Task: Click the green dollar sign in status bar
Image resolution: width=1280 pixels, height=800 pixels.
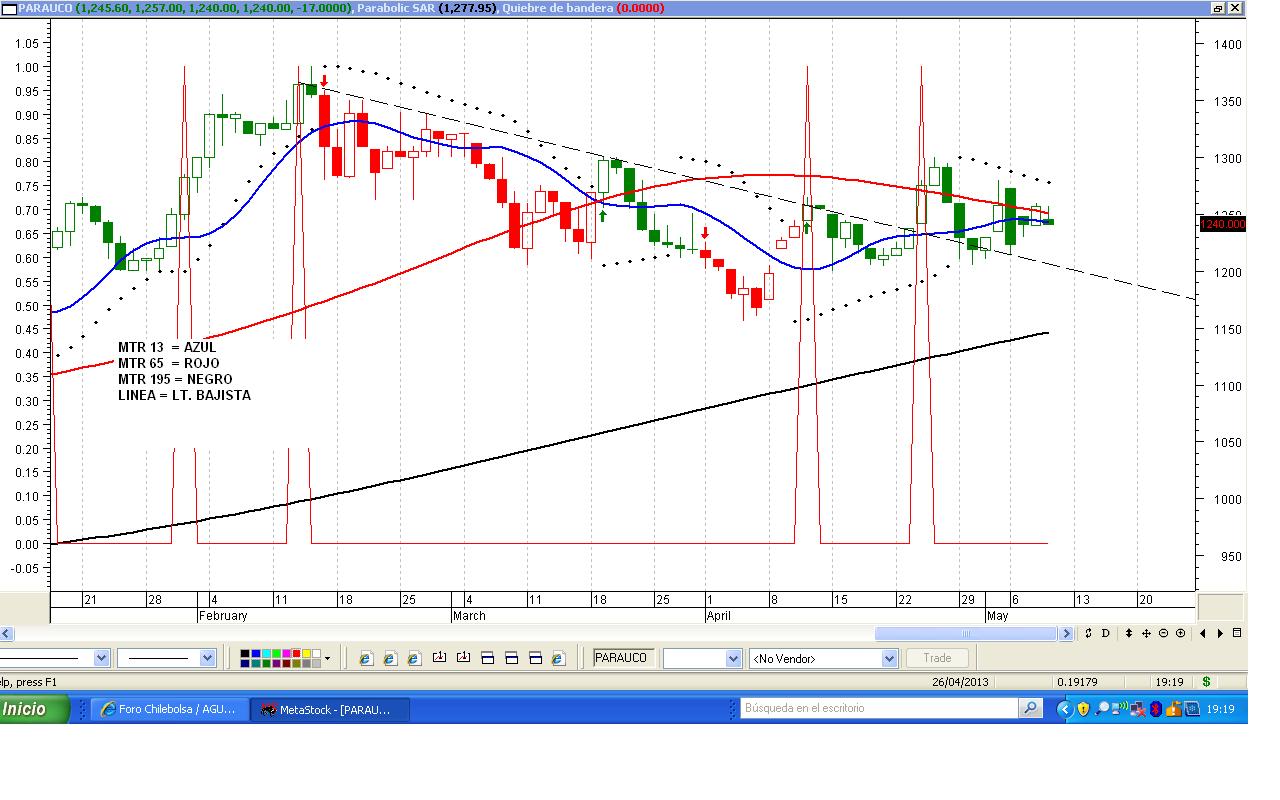Action: pos(1207,682)
